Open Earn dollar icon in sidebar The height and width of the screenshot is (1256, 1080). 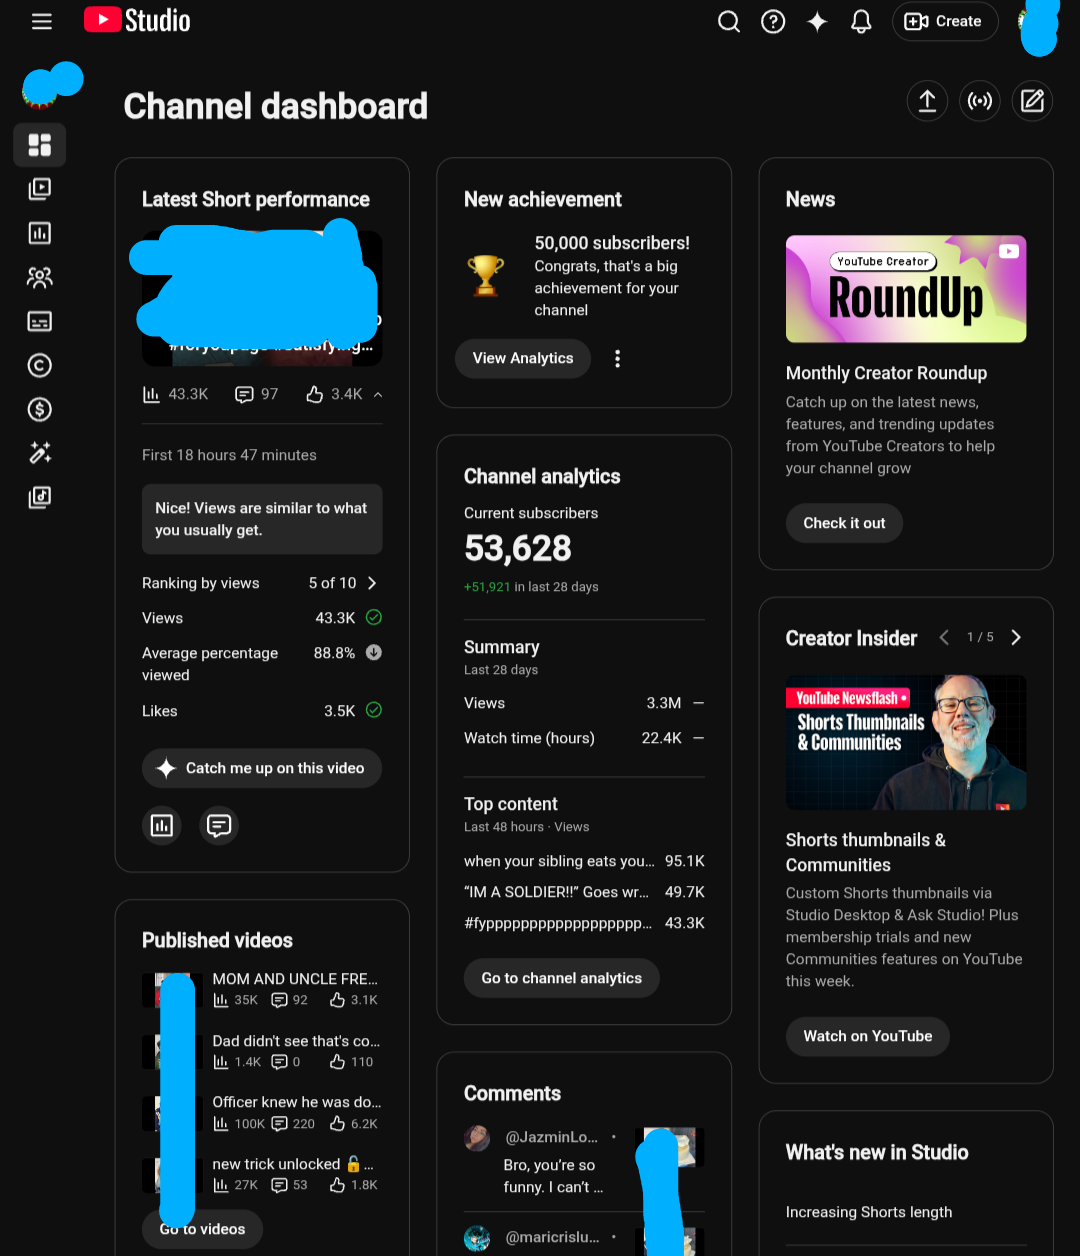40,409
